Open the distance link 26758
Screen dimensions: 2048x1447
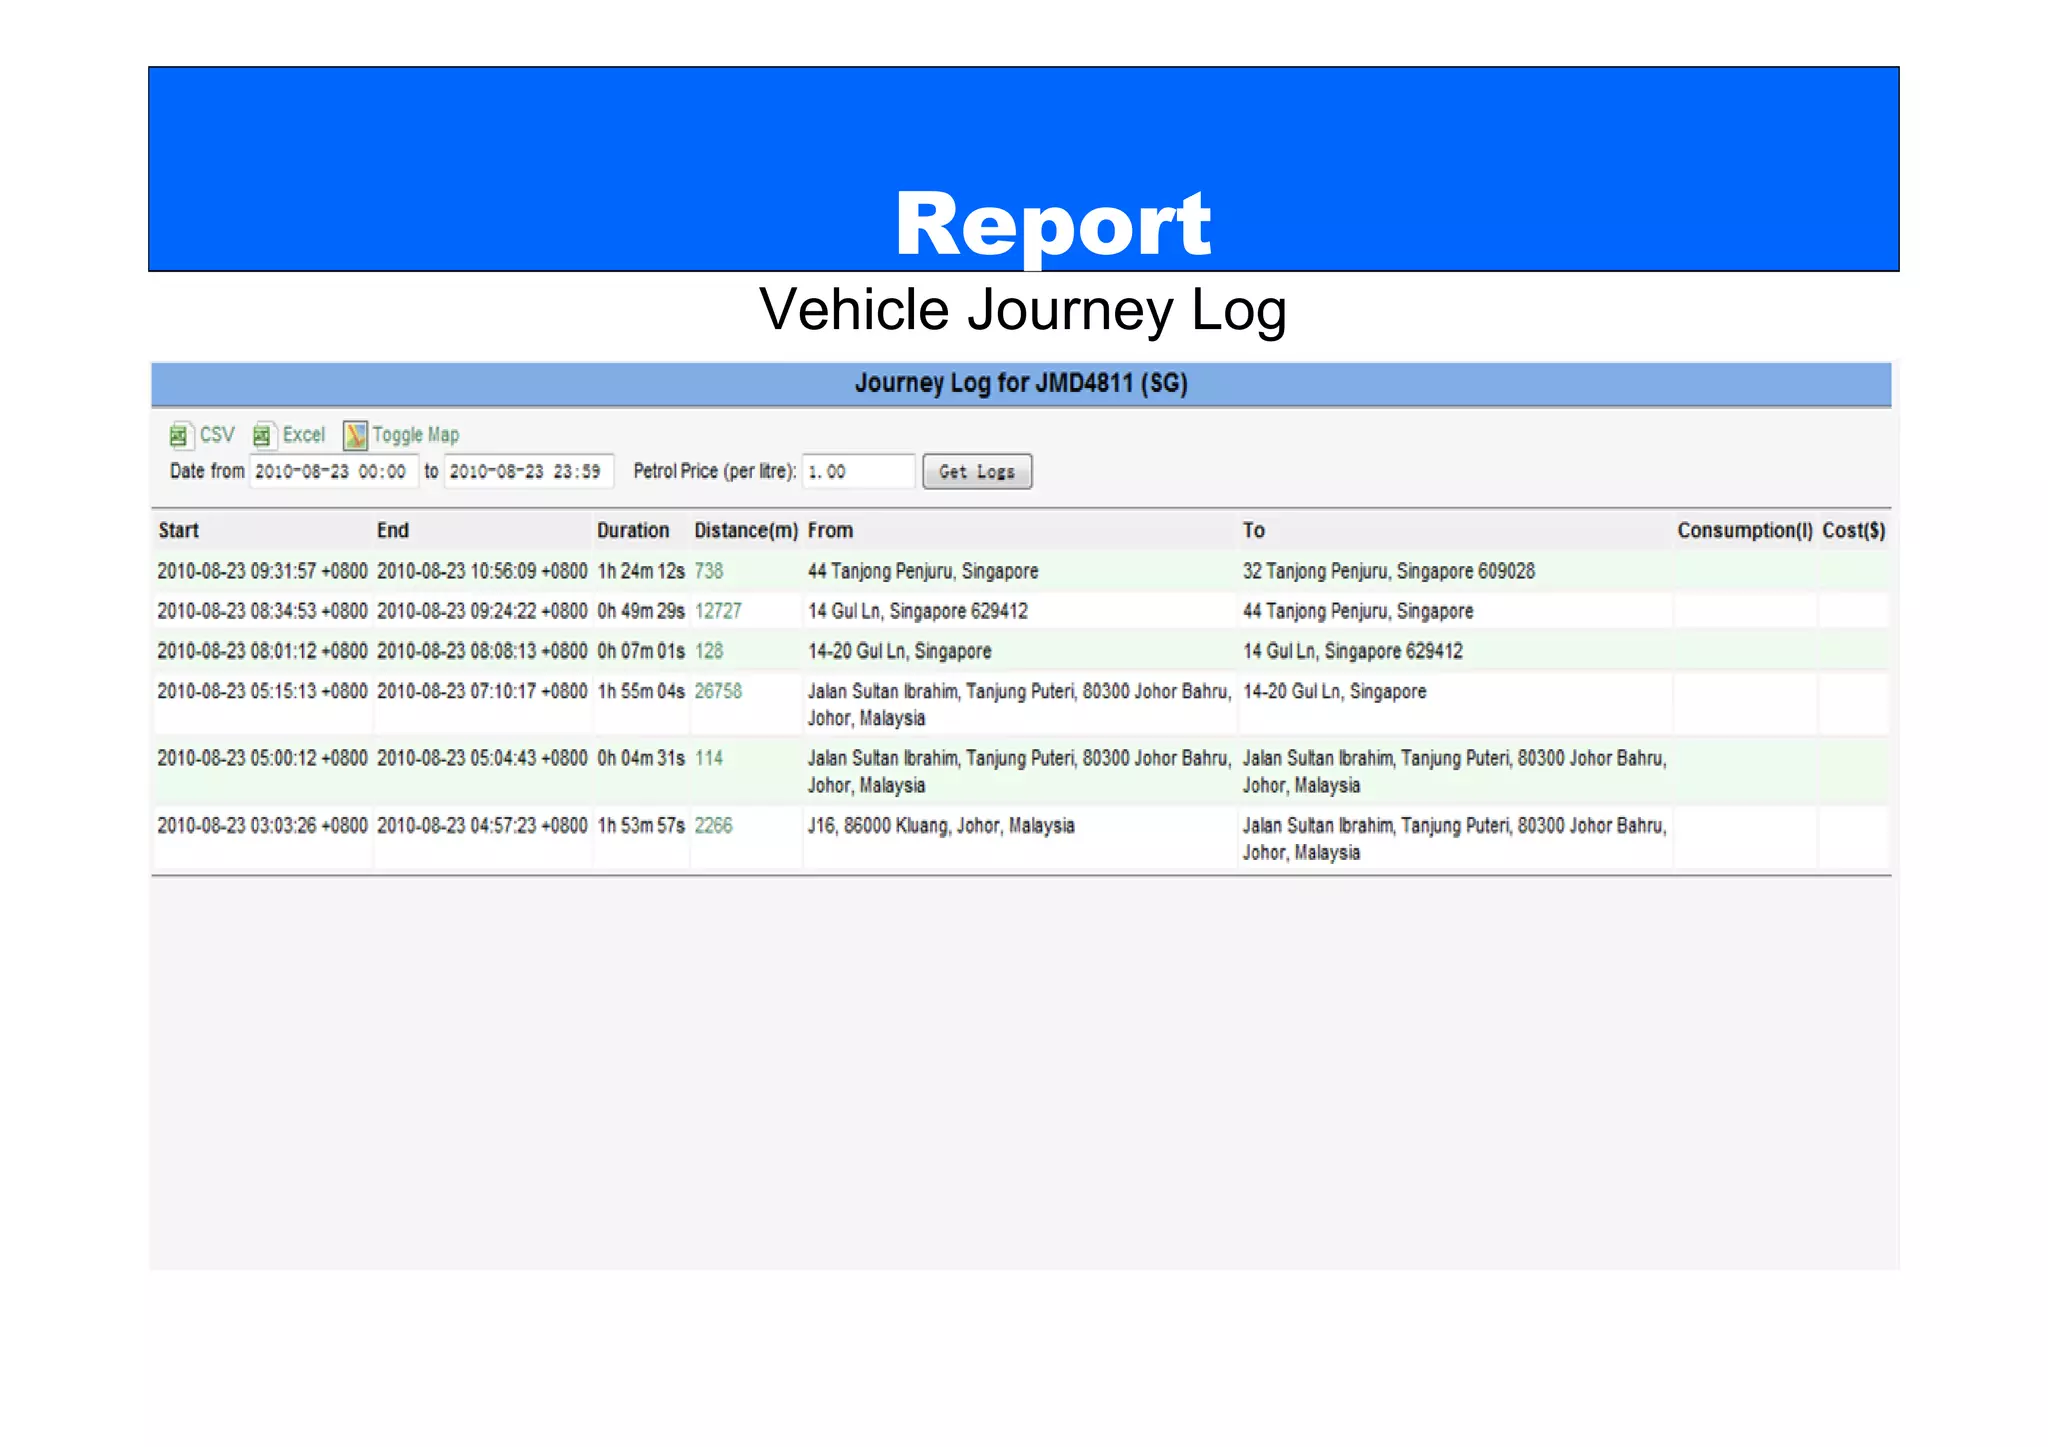click(x=718, y=691)
